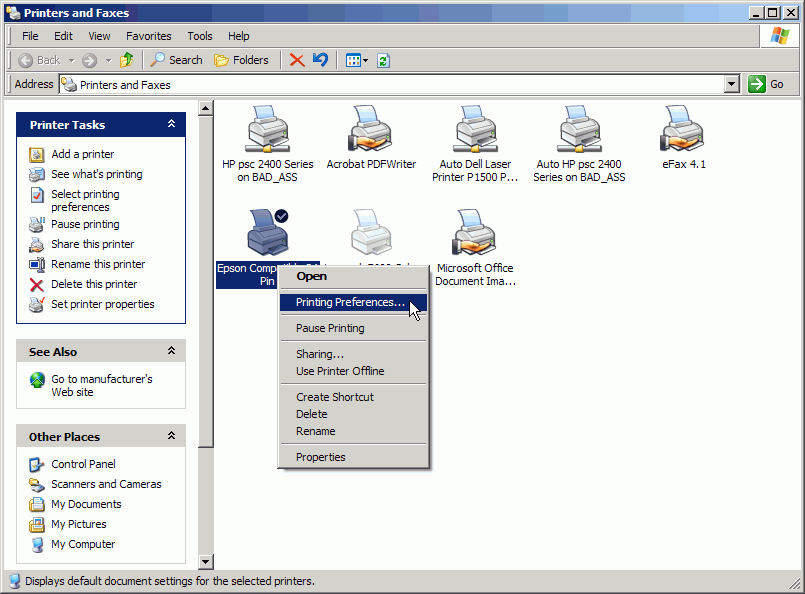The image size is (805, 594).
Task: Select the eFax 4.1 printer icon
Action: pos(682,129)
